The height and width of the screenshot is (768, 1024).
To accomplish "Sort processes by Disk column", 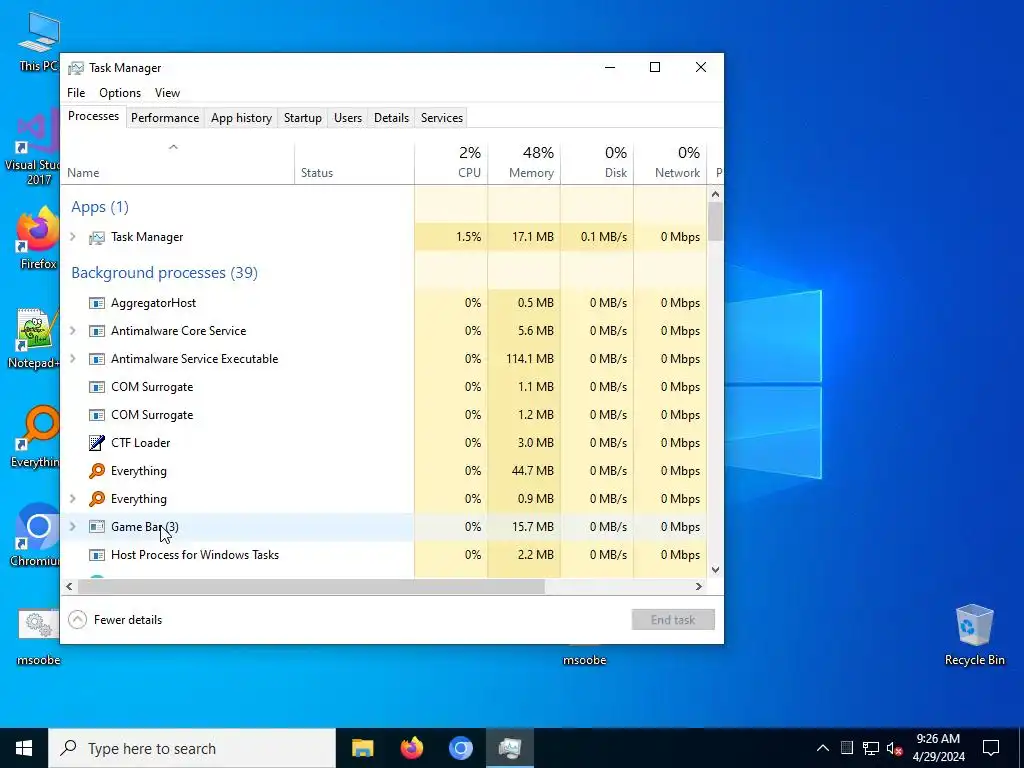I will (597, 163).
